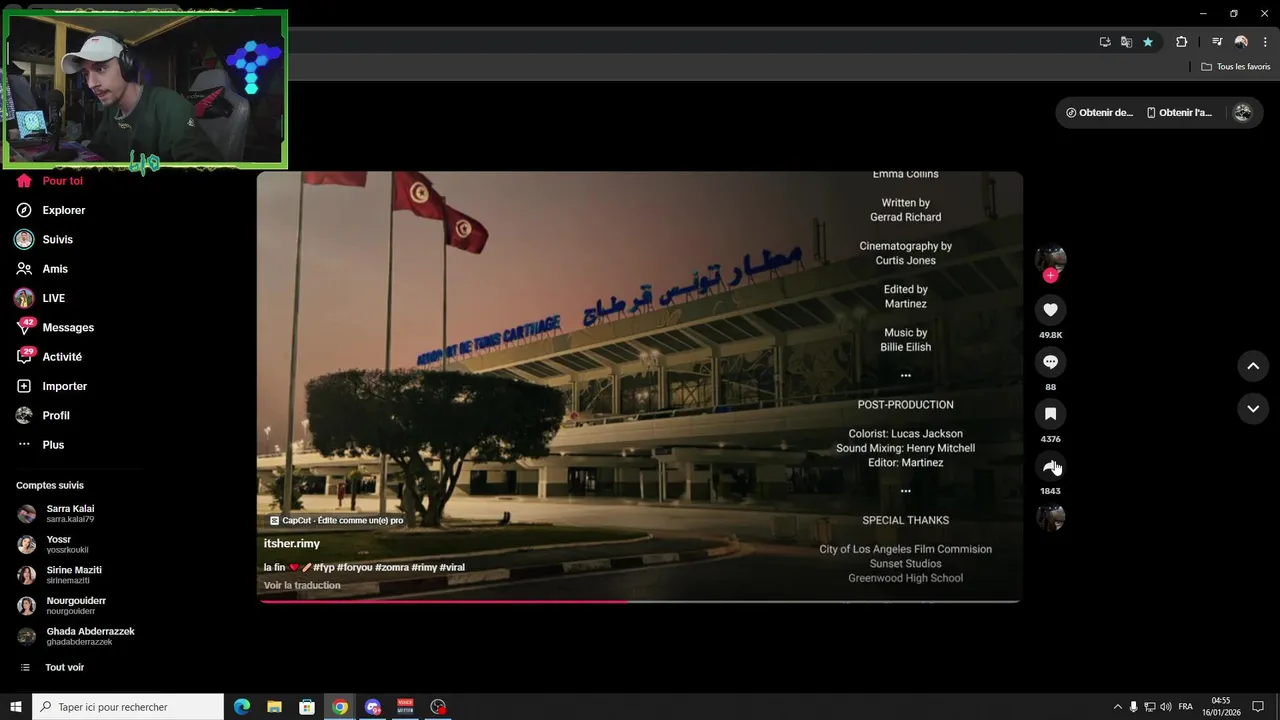This screenshot has width=1280, height=720.
Task: Open the Pour toi feed
Action: point(50,181)
